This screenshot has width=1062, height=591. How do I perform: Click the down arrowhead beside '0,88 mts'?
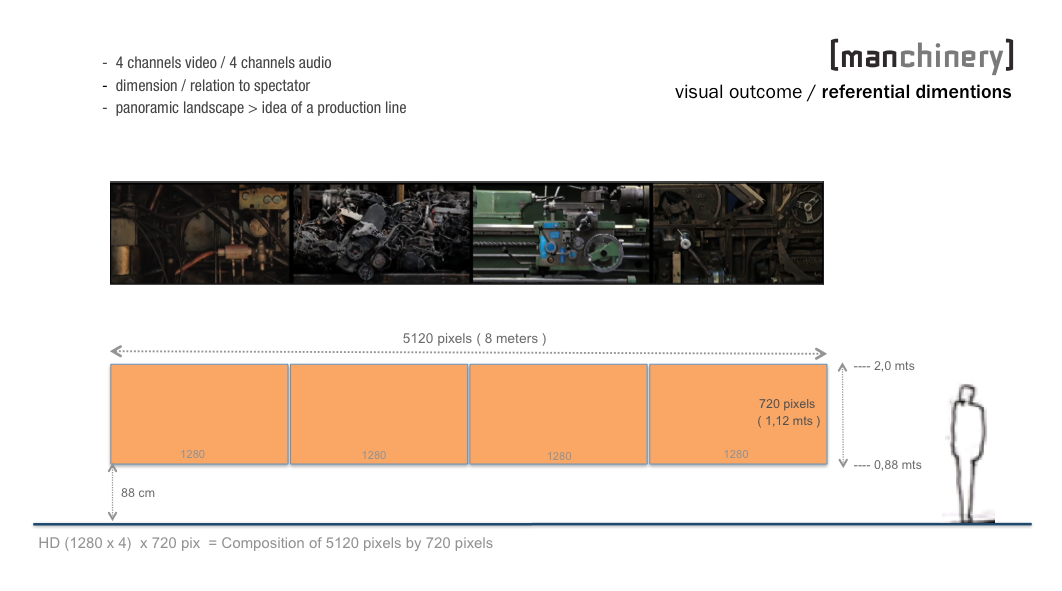843,463
